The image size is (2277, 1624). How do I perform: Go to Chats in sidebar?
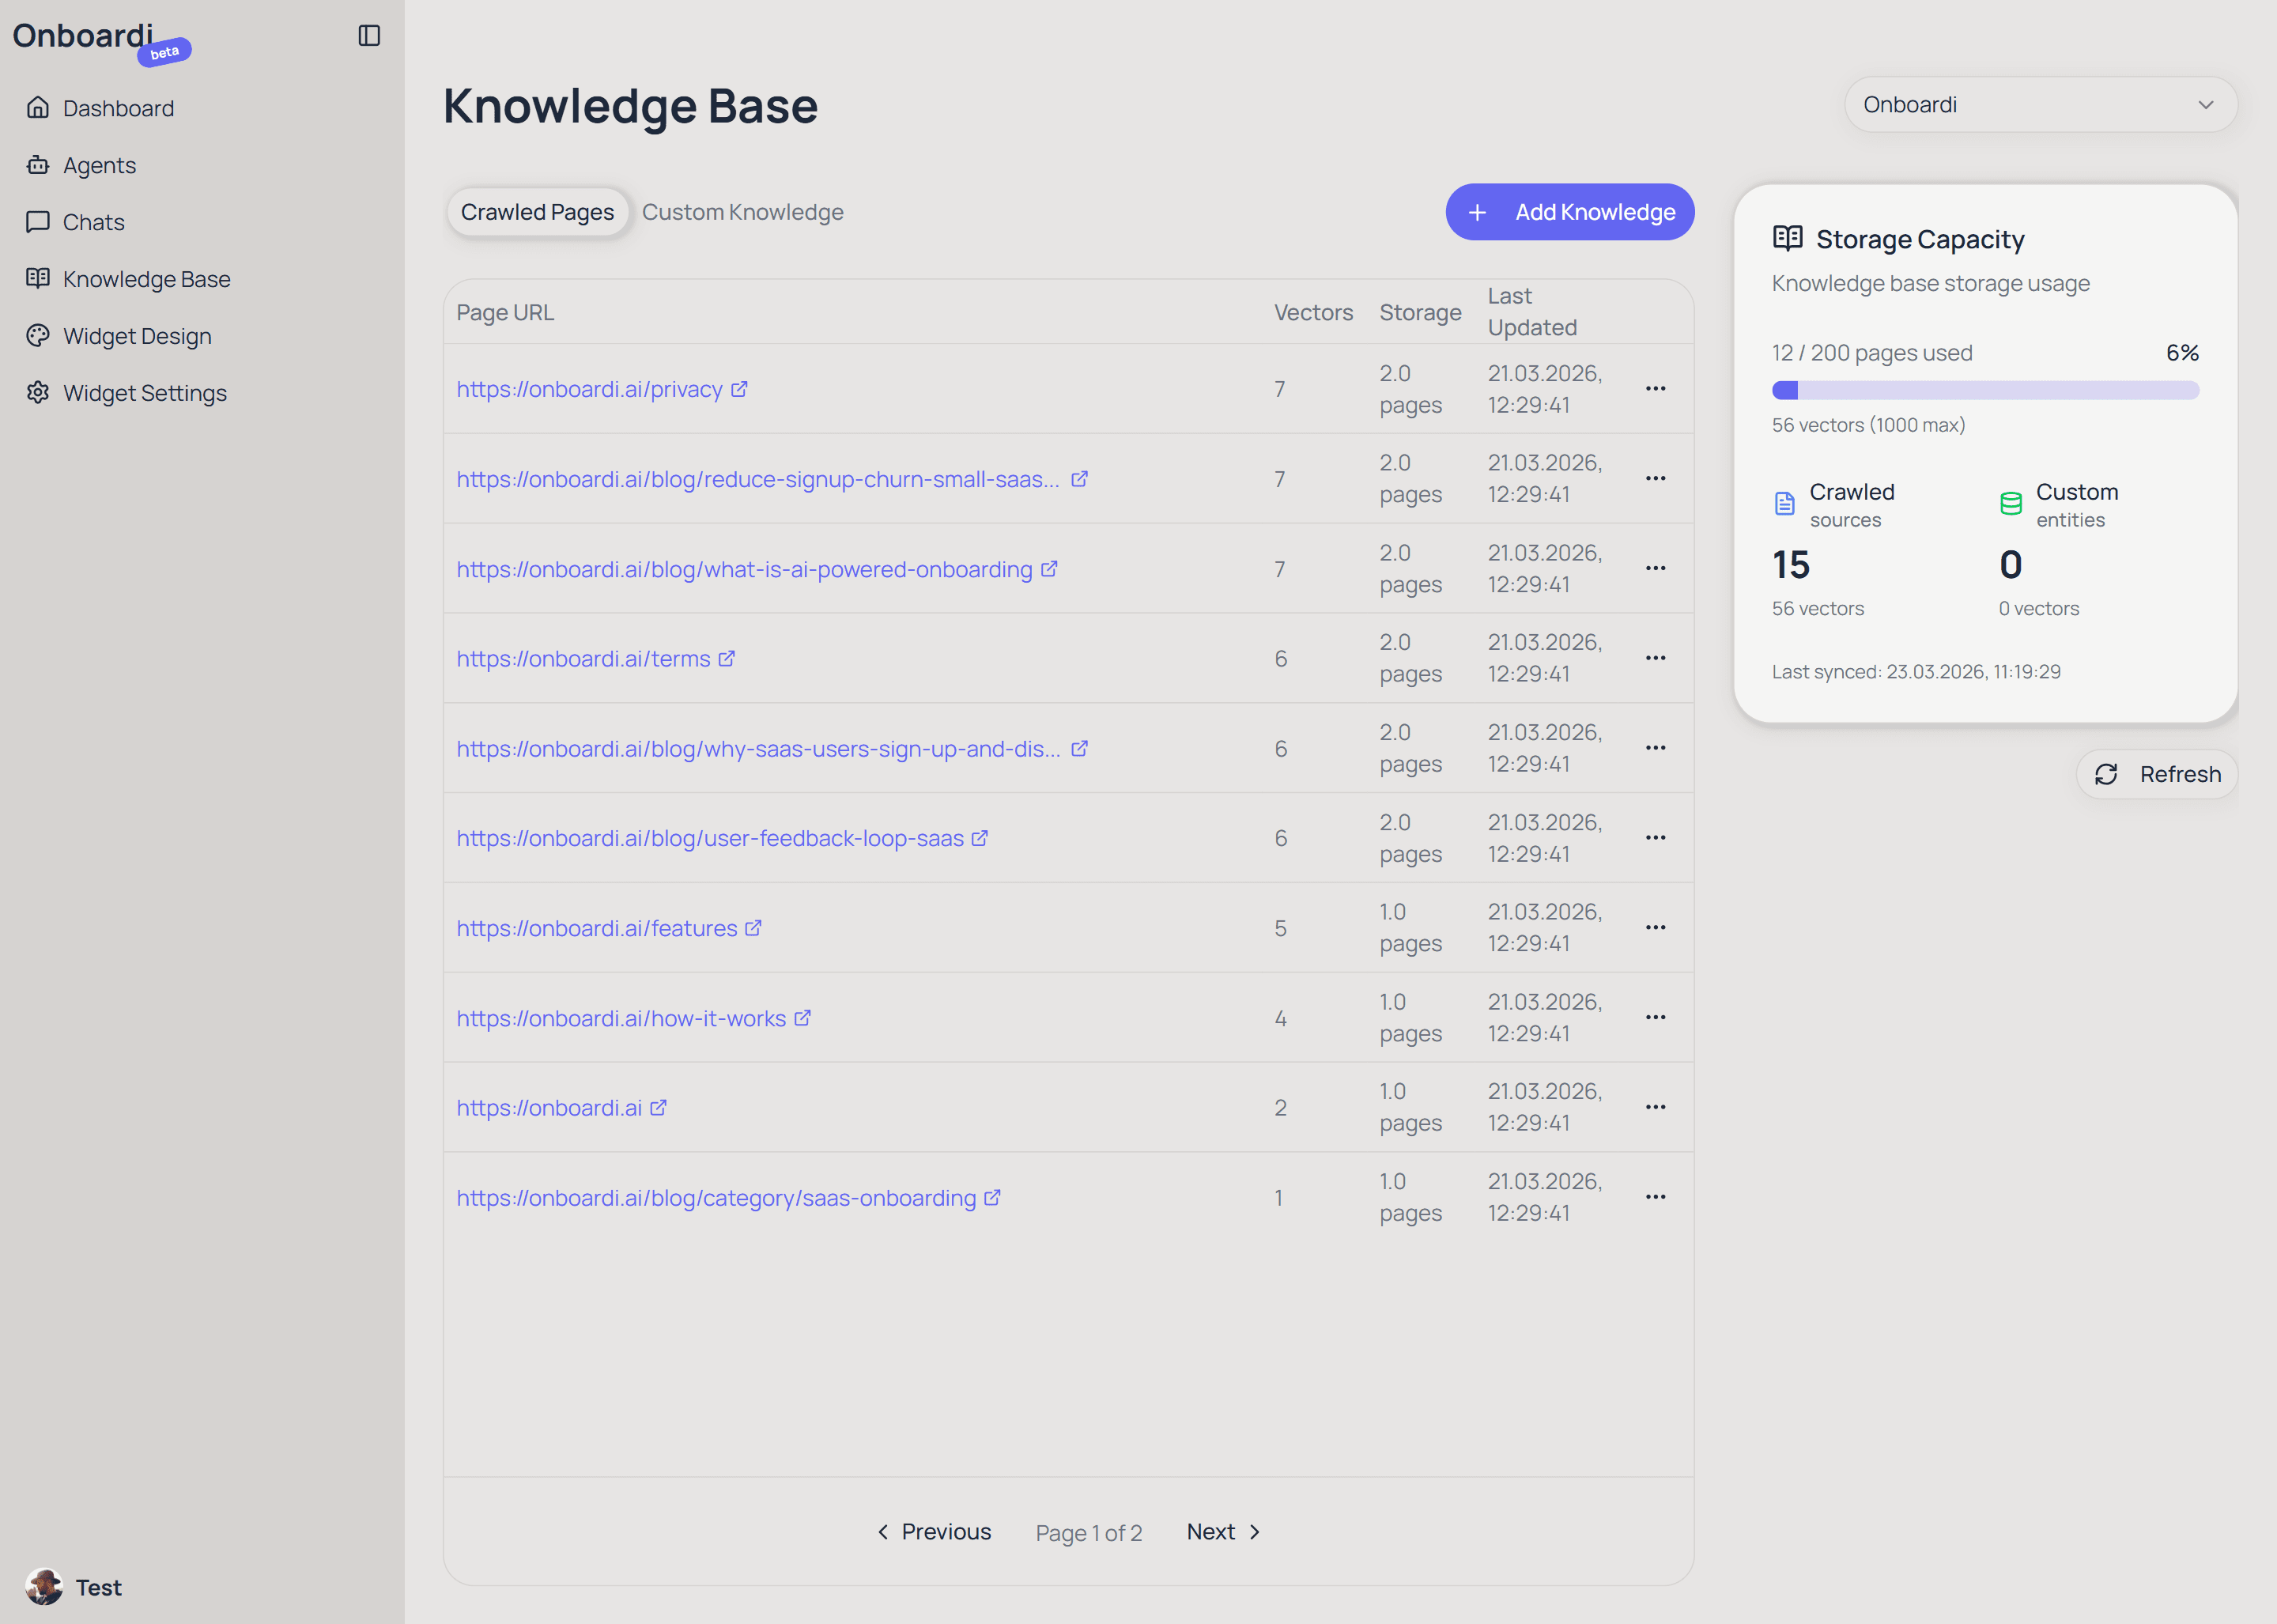[x=93, y=222]
